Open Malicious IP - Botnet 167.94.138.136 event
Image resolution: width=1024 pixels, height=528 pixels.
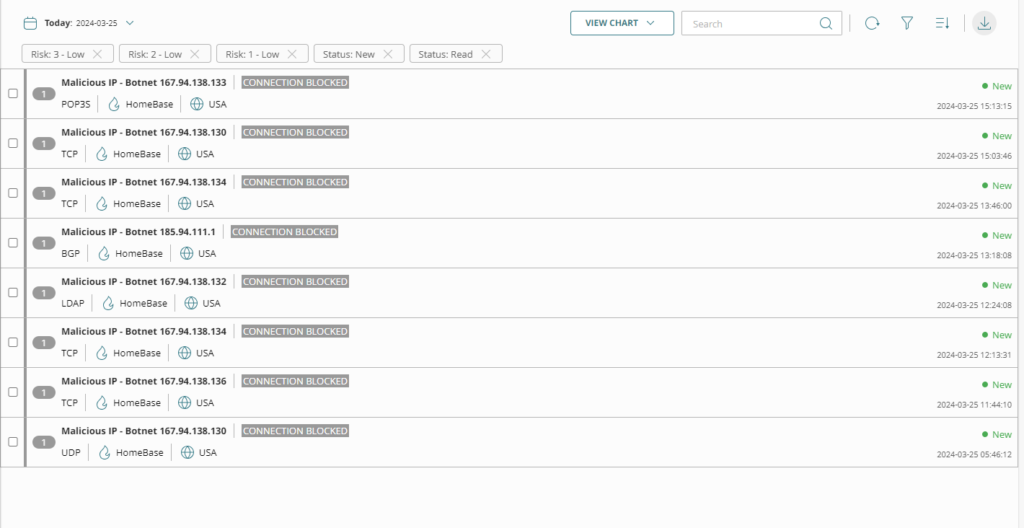[144, 381]
